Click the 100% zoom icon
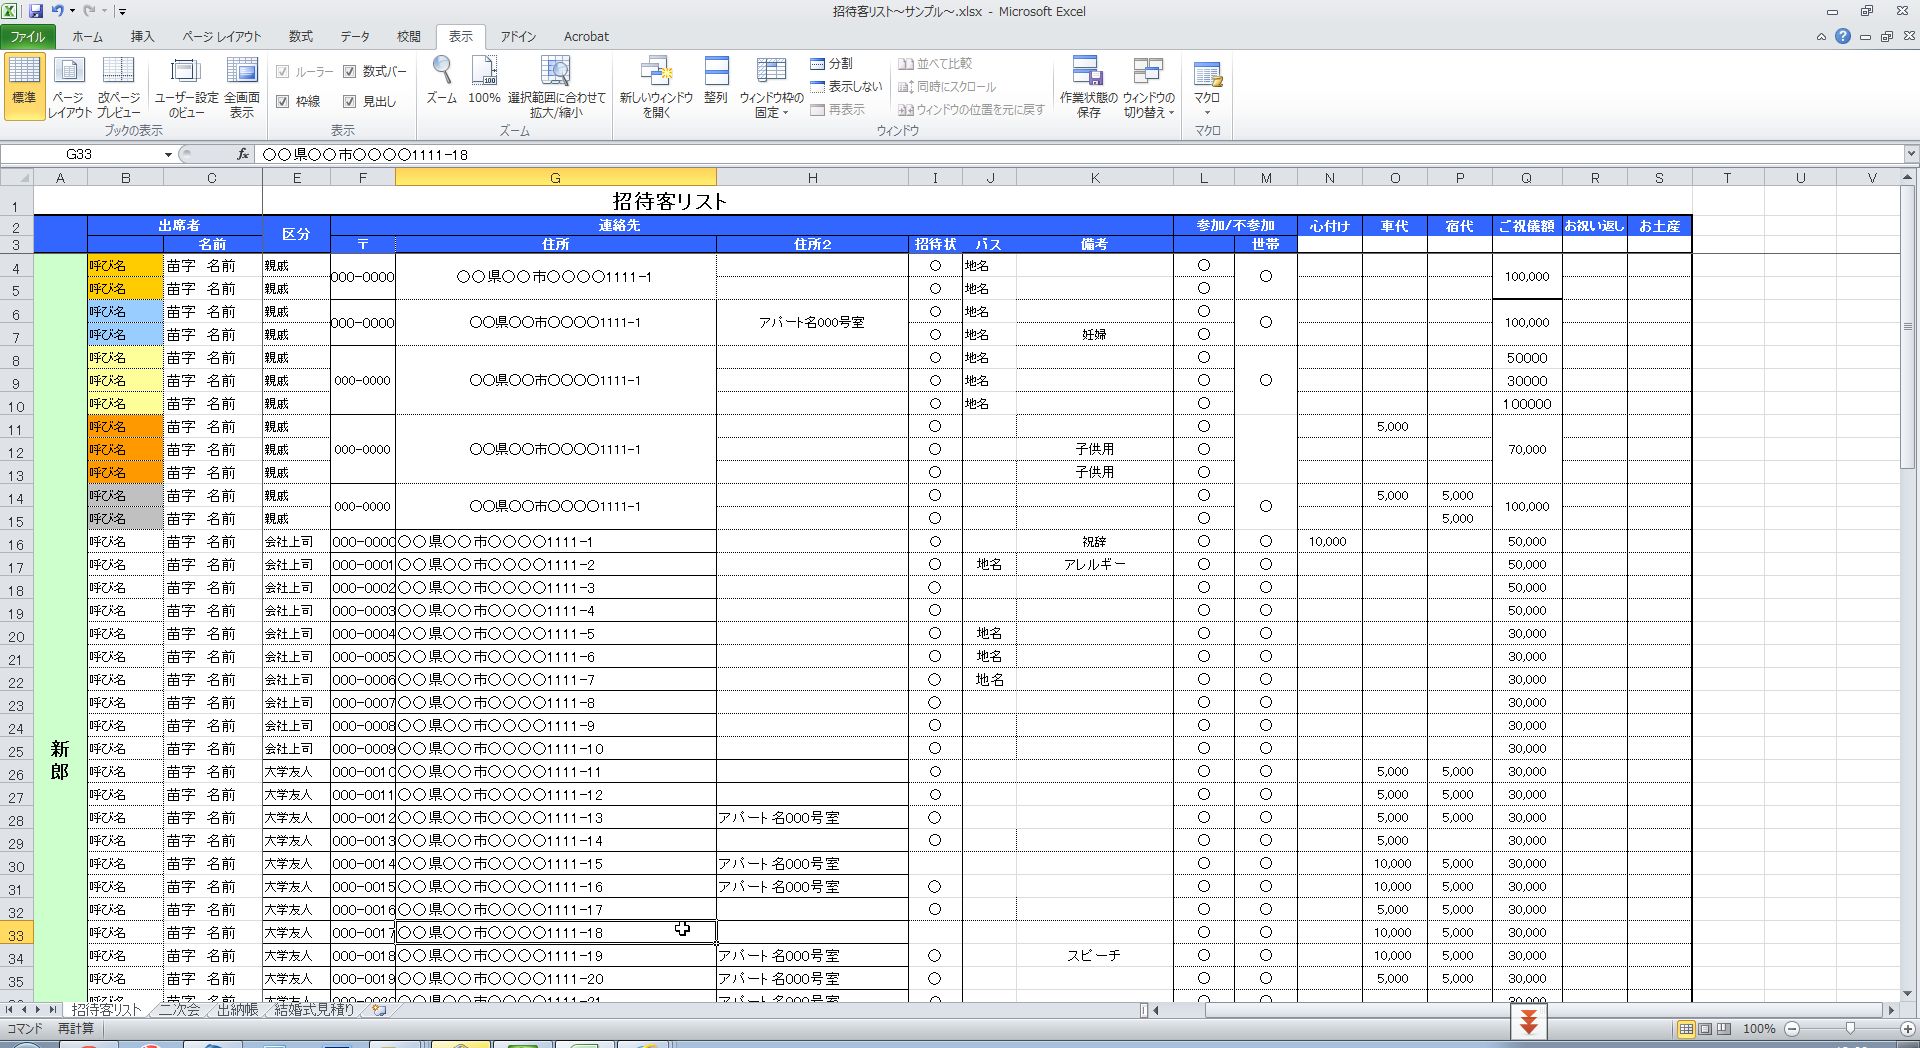The height and width of the screenshot is (1048, 1920). click(x=484, y=72)
